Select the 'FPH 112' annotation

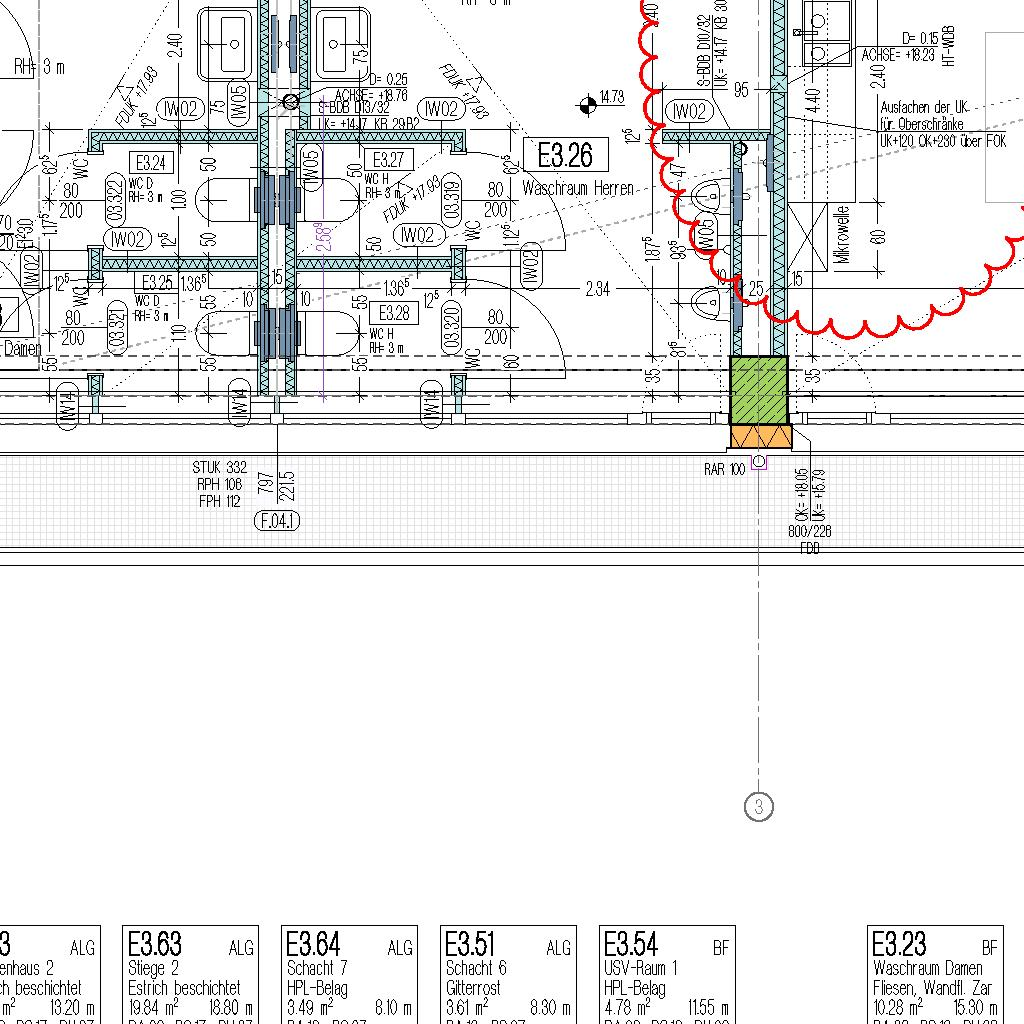point(220,501)
